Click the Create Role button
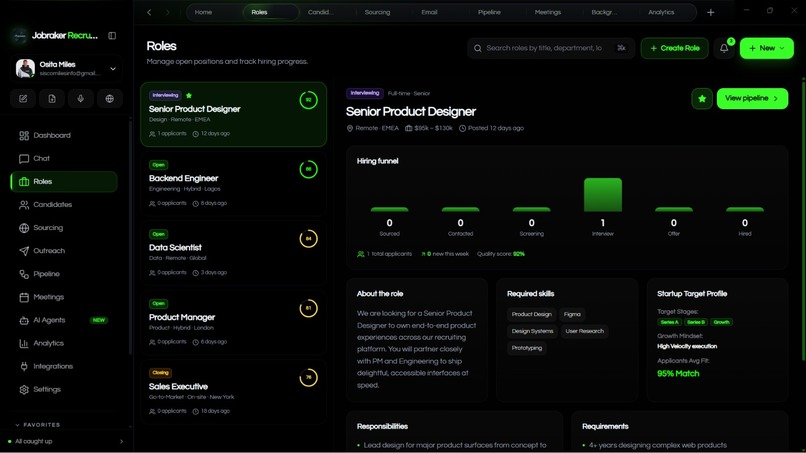Image resolution: width=806 pixels, height=453 pixels. coord(674,48)
